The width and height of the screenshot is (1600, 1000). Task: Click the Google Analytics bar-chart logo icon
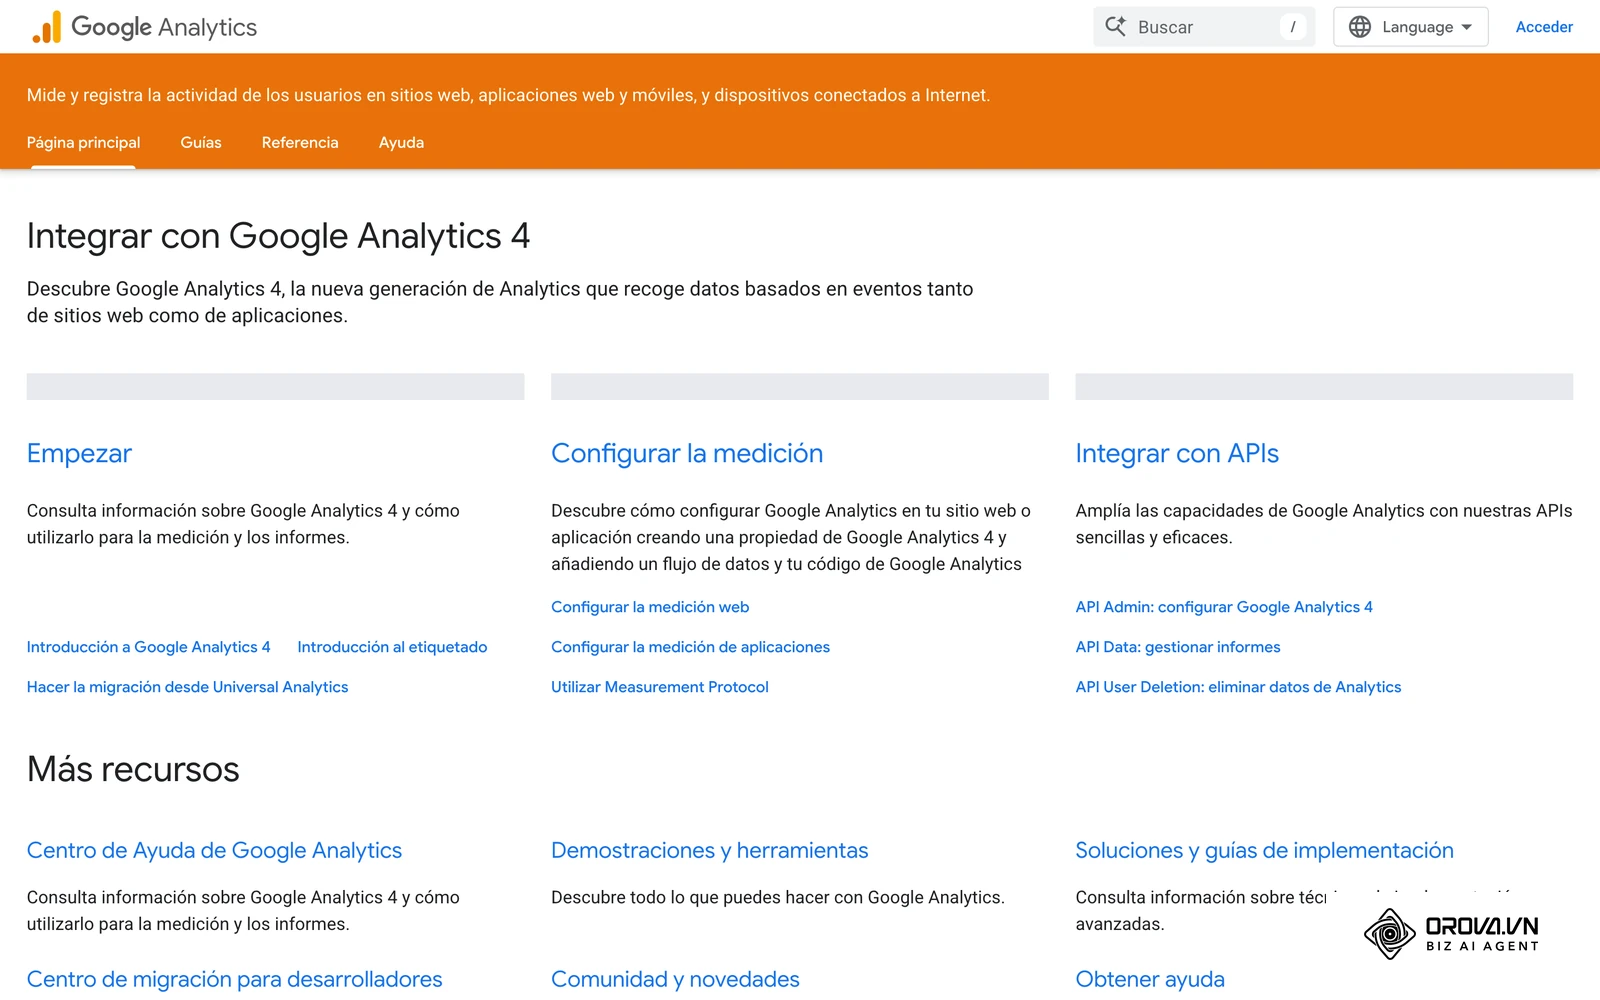(46, 27)
